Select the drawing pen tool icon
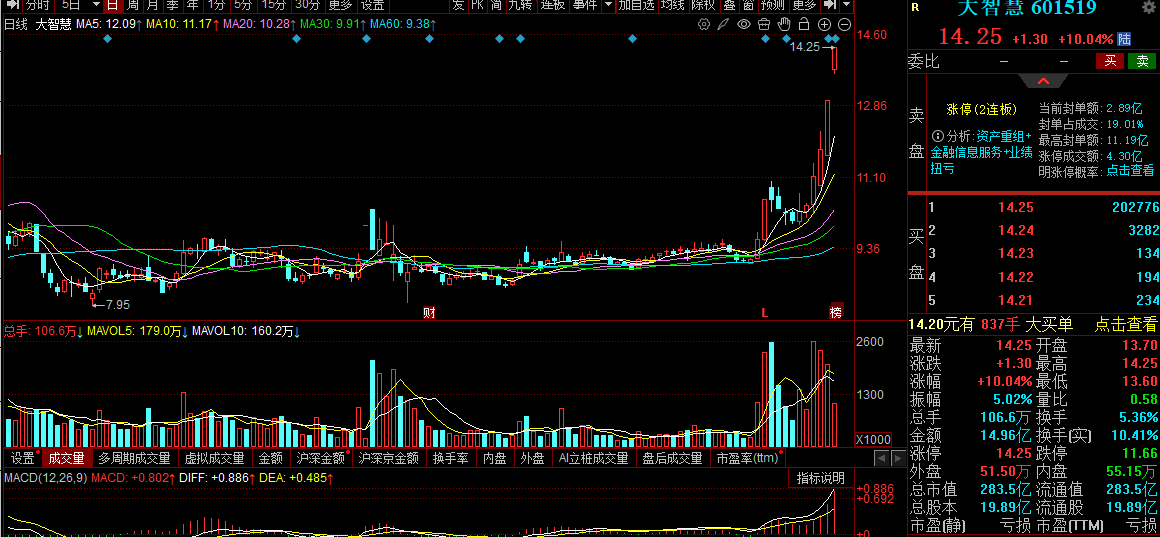This screenshot has width=1160, height=537. (x=724, y=24)
